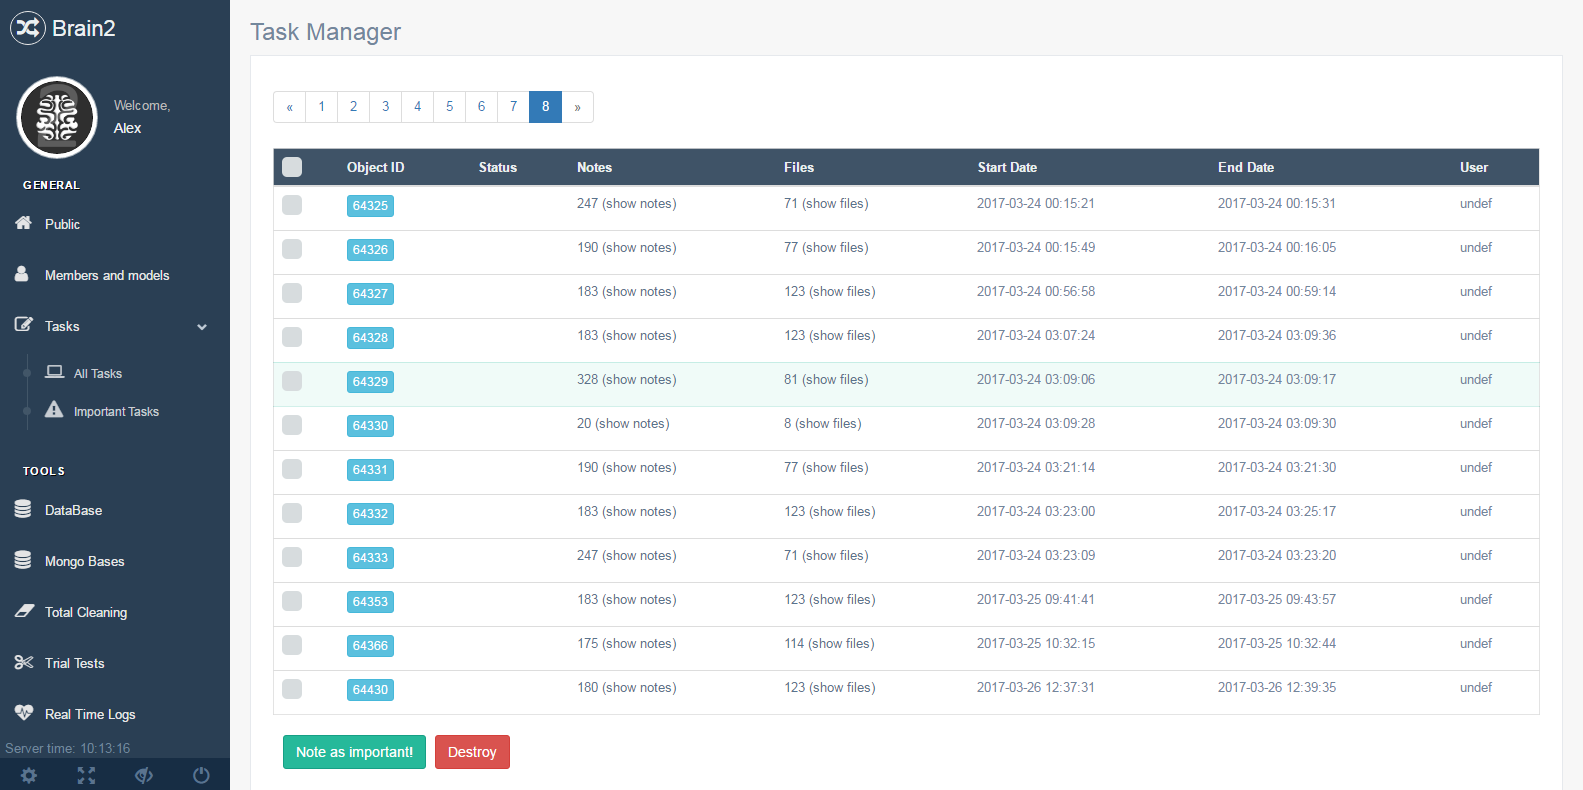Check the box for task 64329

click(292, 381)
